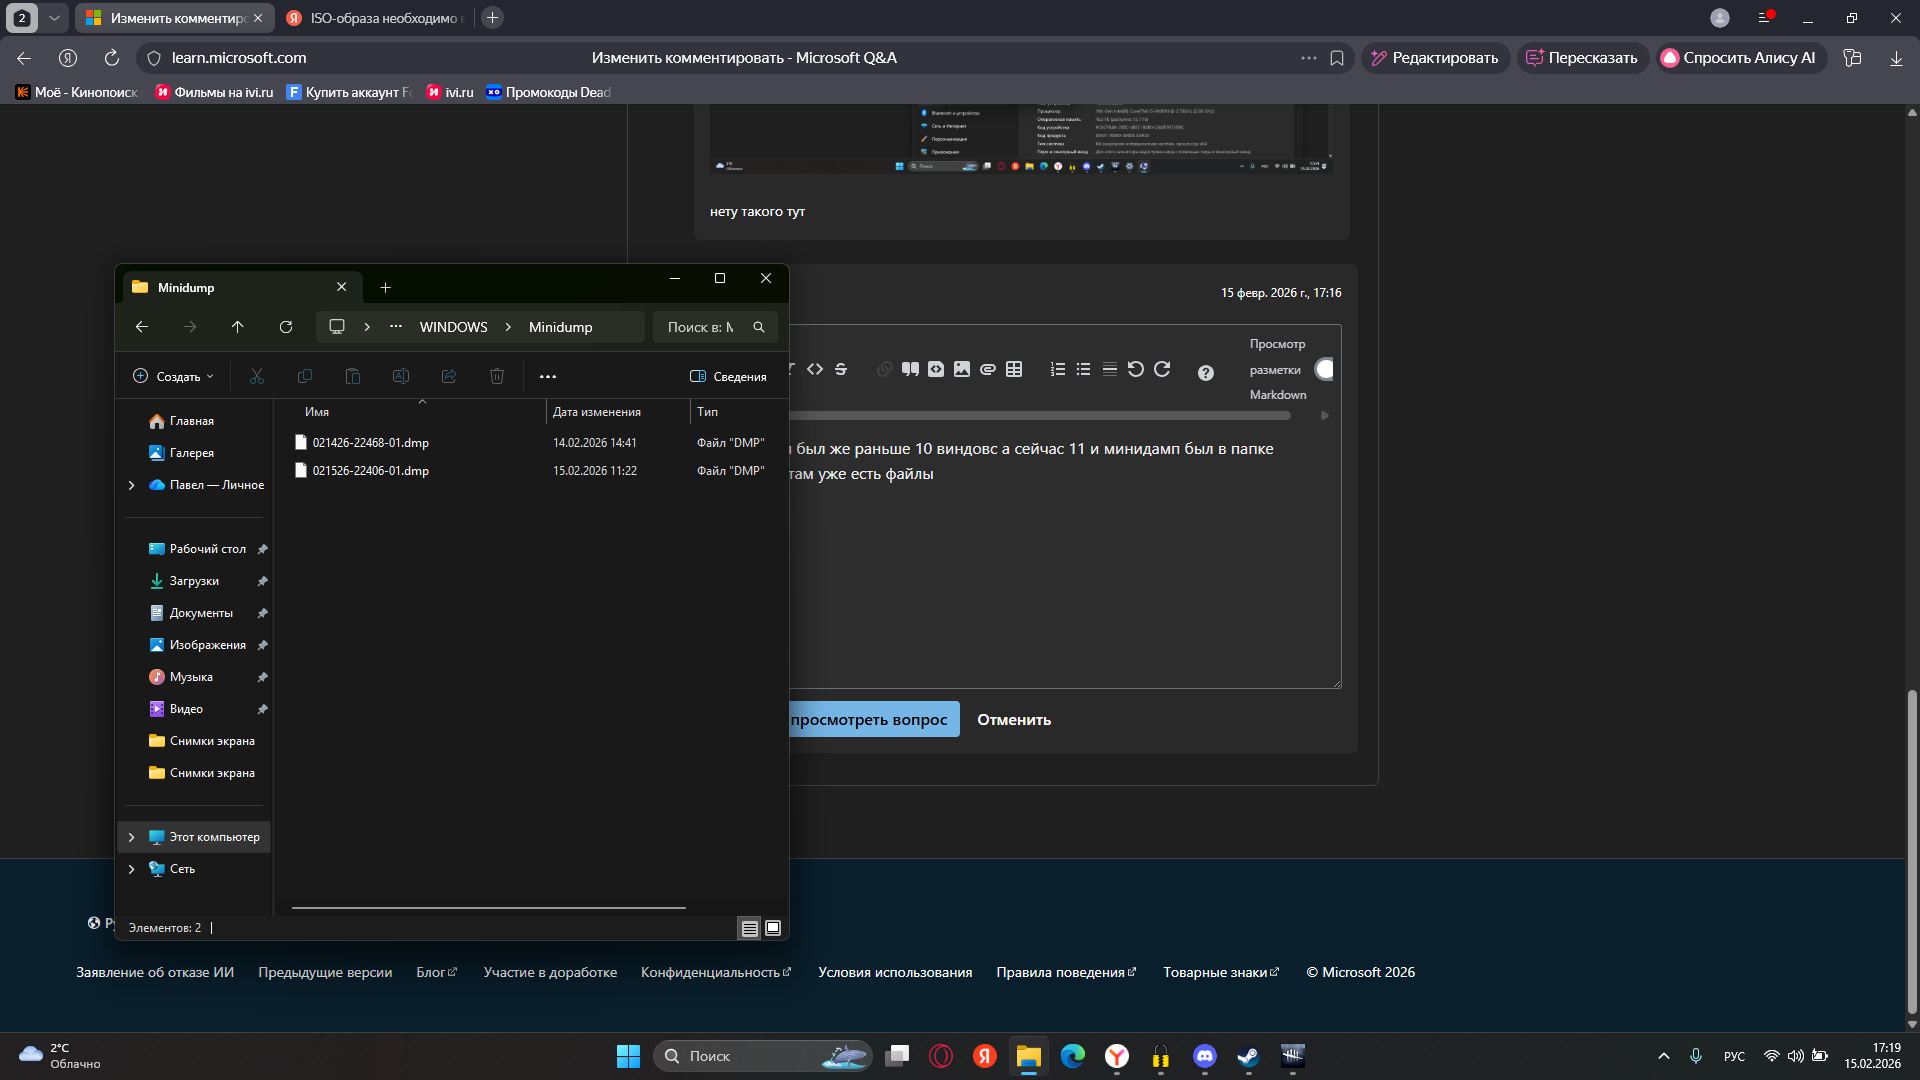1920x1080 pixels.
Task: Click Share icon in Explorer toolbar
Action: click(449, 376)
